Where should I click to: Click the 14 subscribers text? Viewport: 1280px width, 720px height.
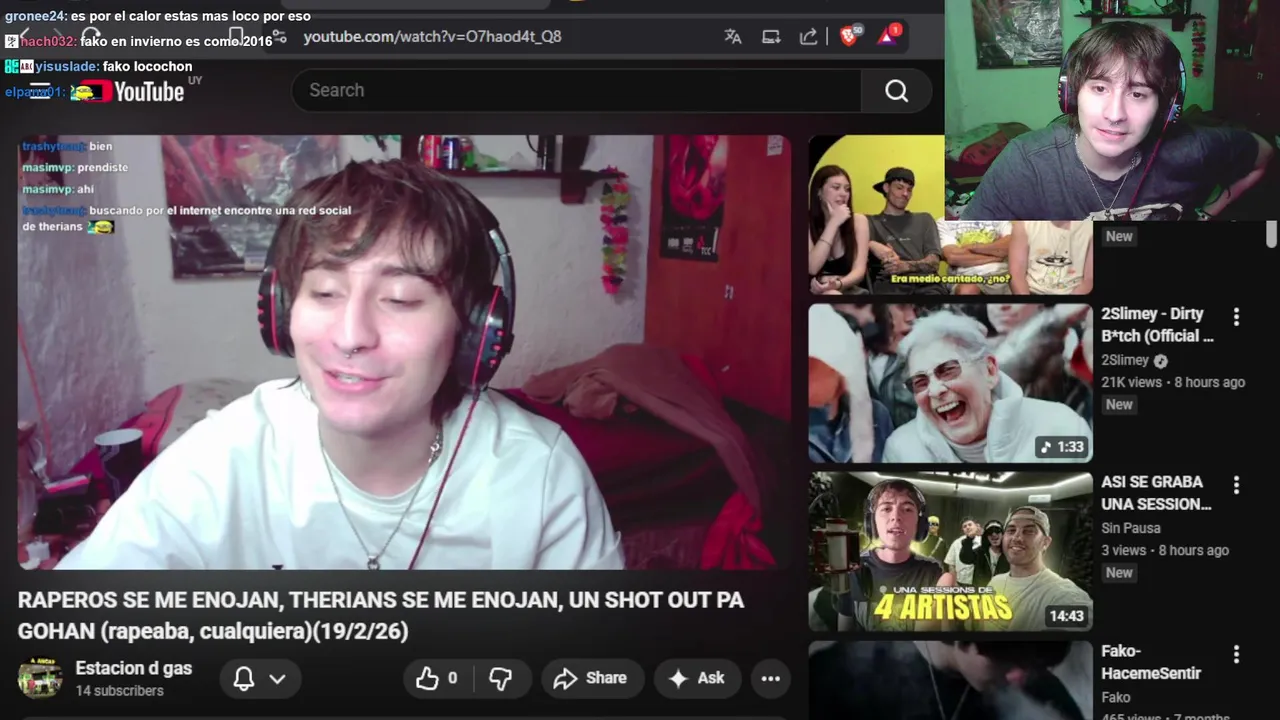[x=119, y=691]
